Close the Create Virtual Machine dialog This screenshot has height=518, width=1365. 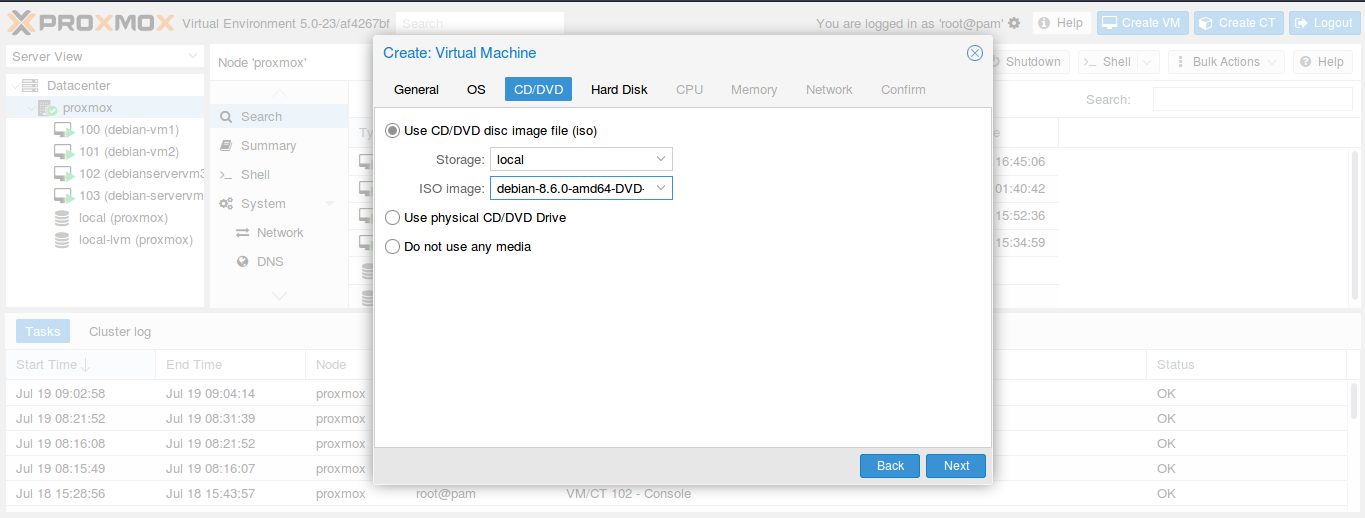[975, 53]
